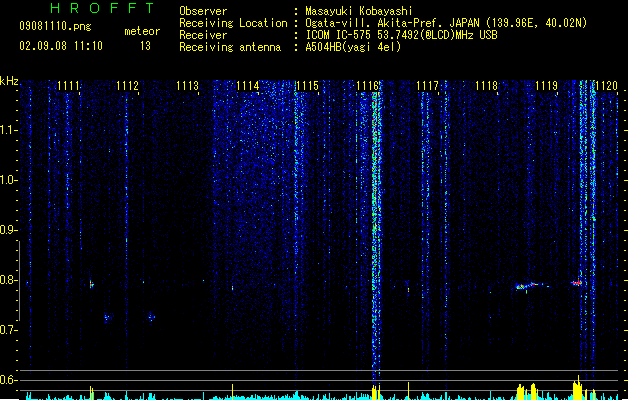Viewport: 629px width, 400px height.
Task: Click the Receiver label
Action: coord(203,35)
